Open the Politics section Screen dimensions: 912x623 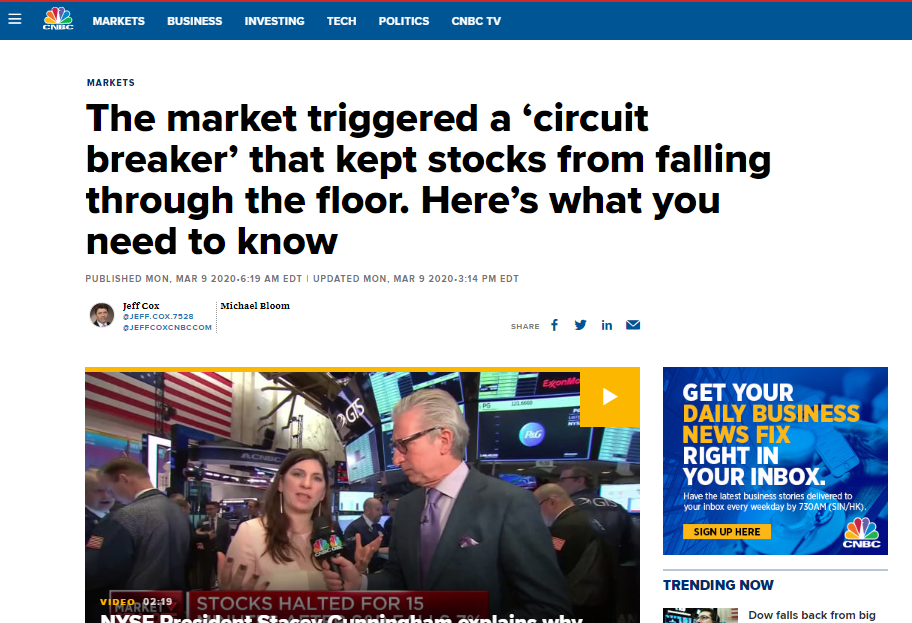[x=404, y=21]
